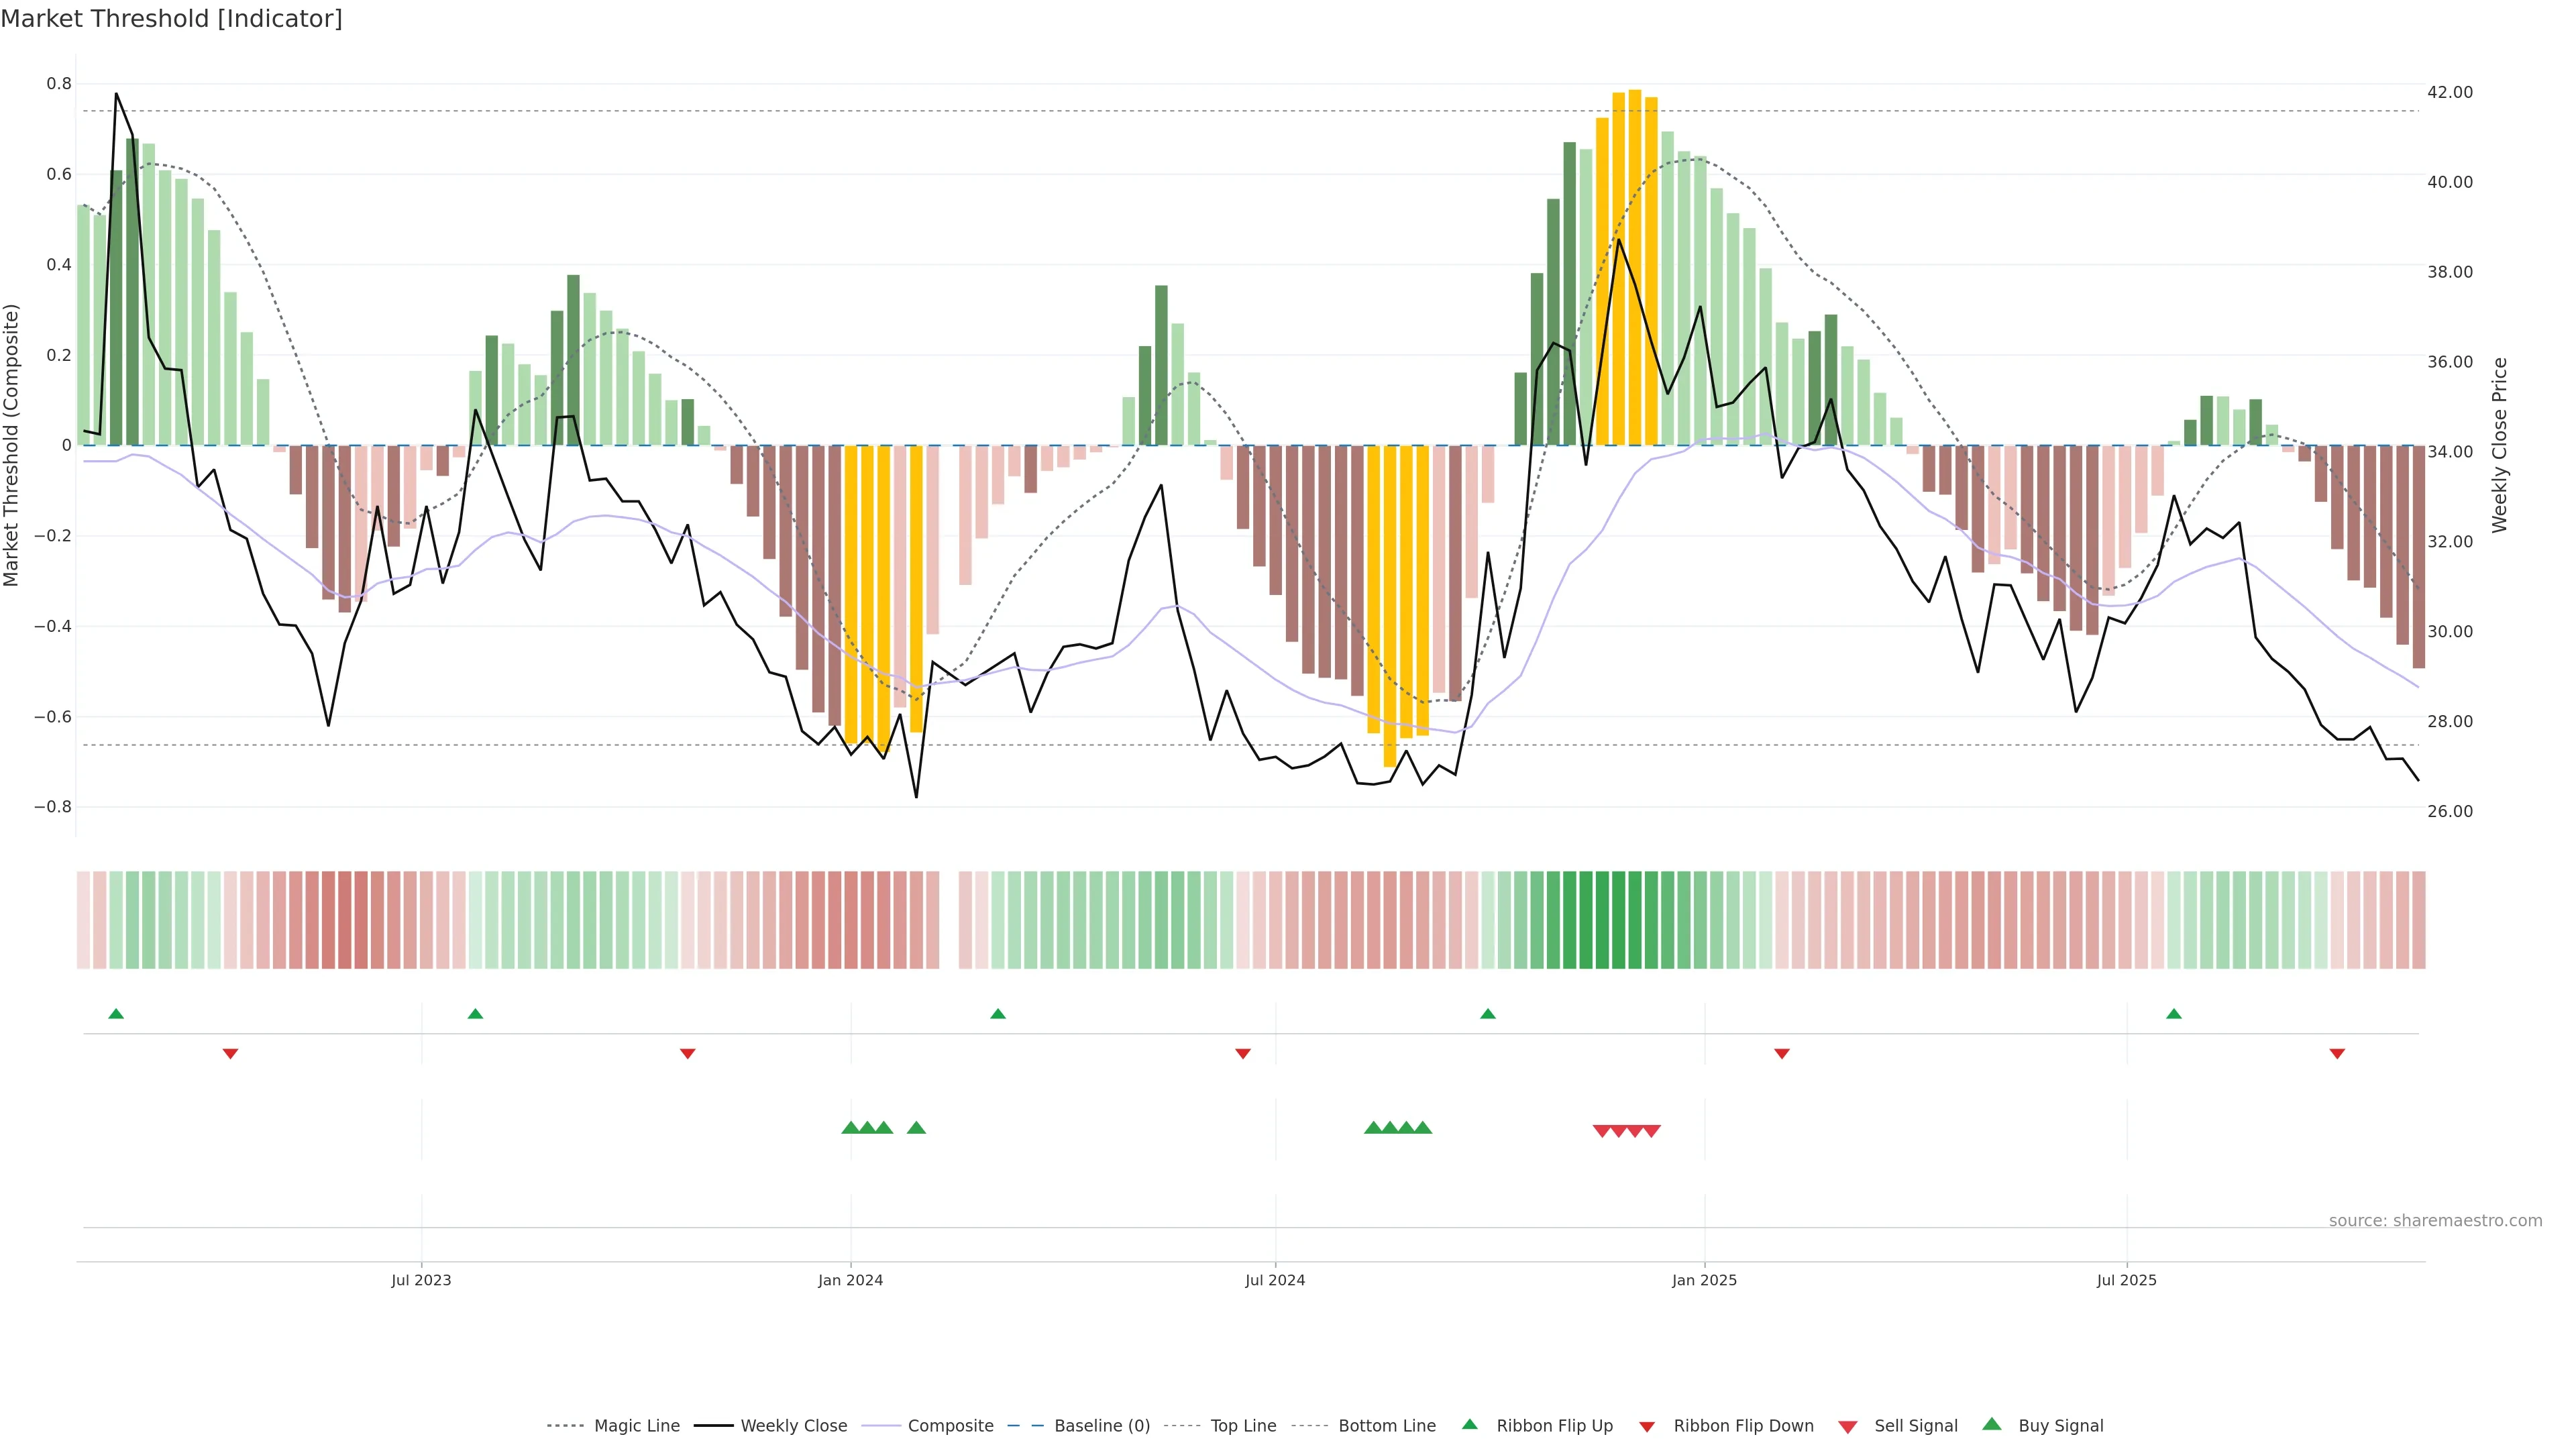Click the Jan 2024 x-axis label

[x=850, y=1280]
